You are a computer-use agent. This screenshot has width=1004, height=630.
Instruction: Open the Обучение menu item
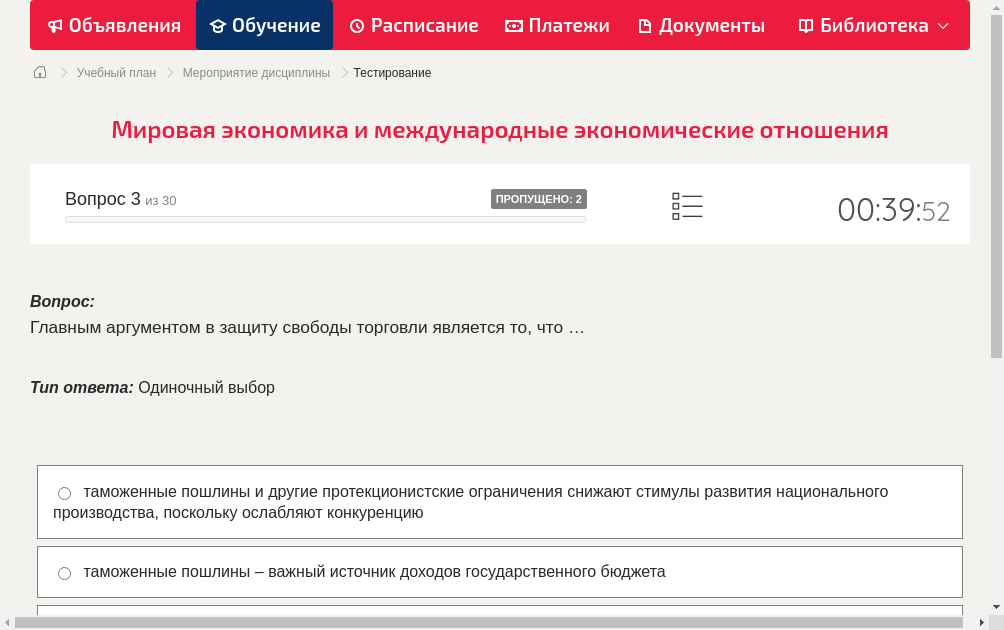[x=264, y=25]
